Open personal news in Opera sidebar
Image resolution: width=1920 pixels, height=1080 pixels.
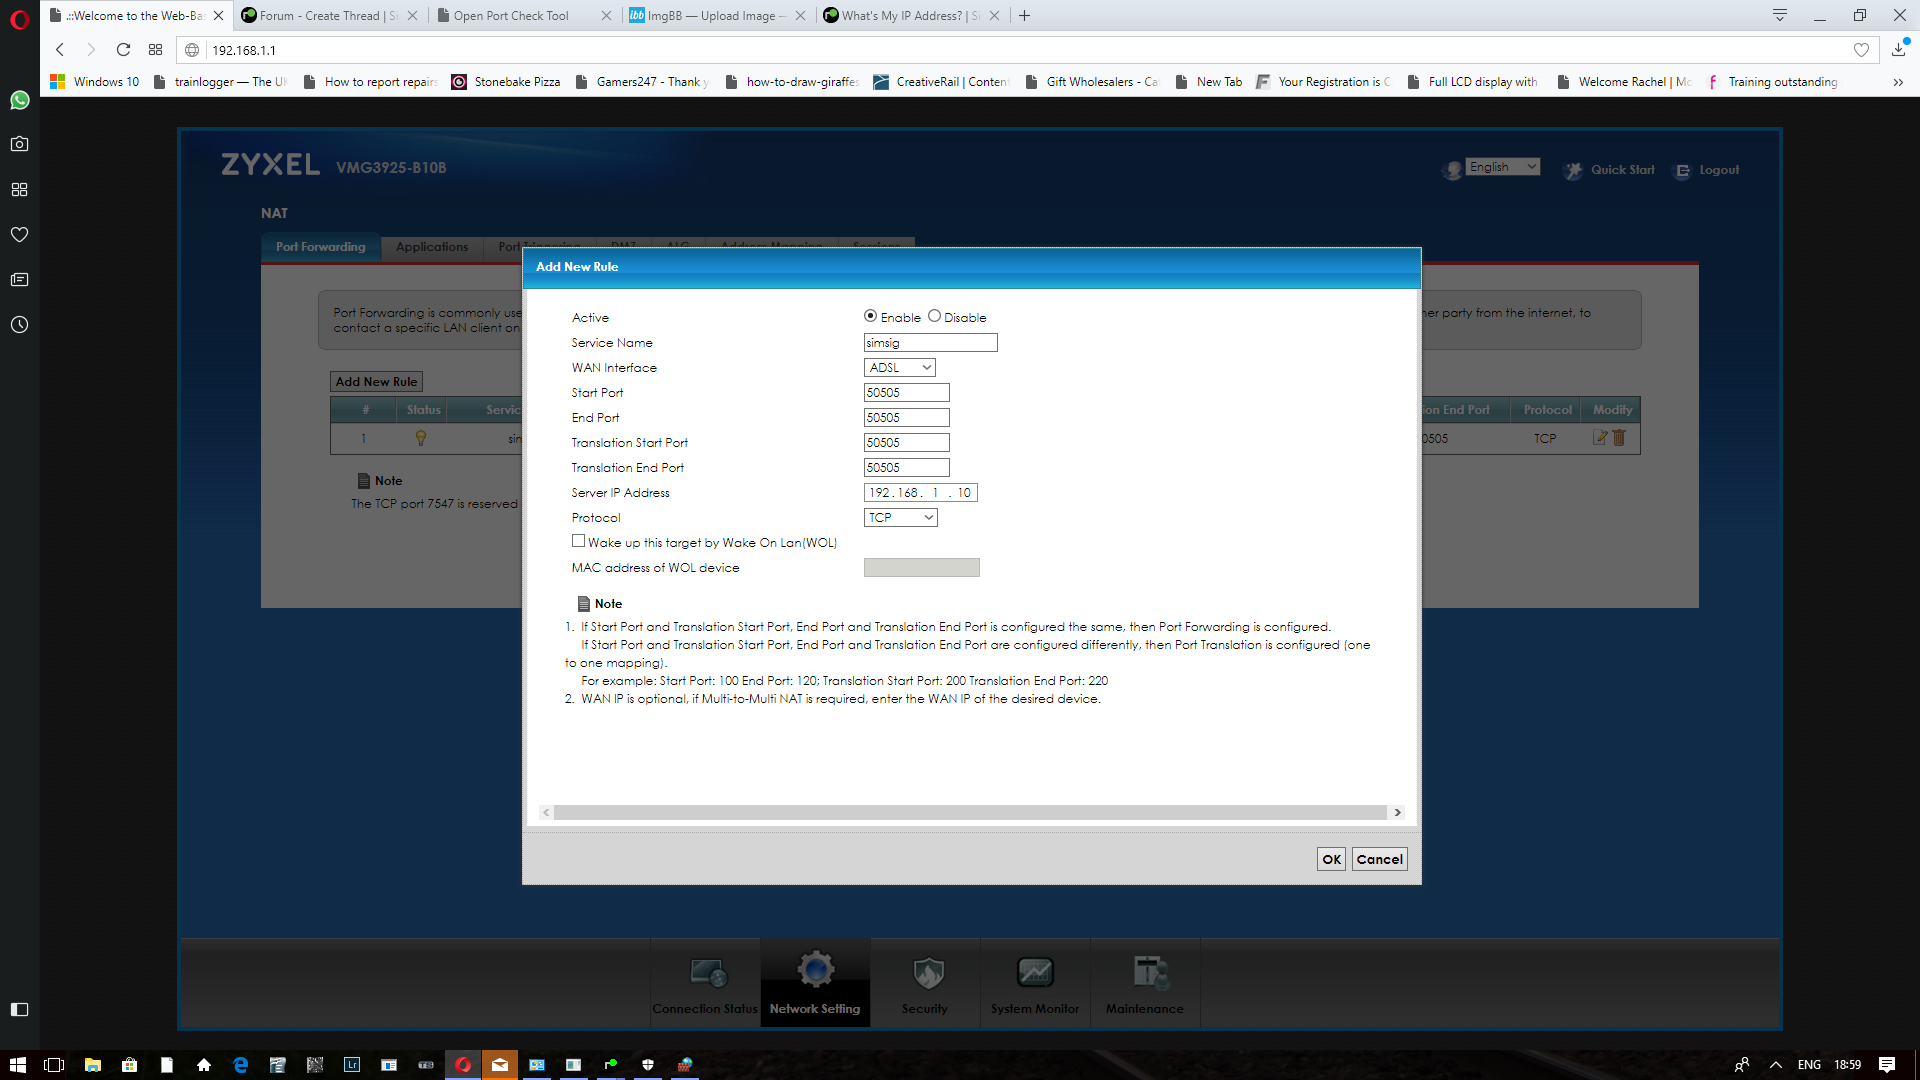pyautogui.click(x=19, y=279)
